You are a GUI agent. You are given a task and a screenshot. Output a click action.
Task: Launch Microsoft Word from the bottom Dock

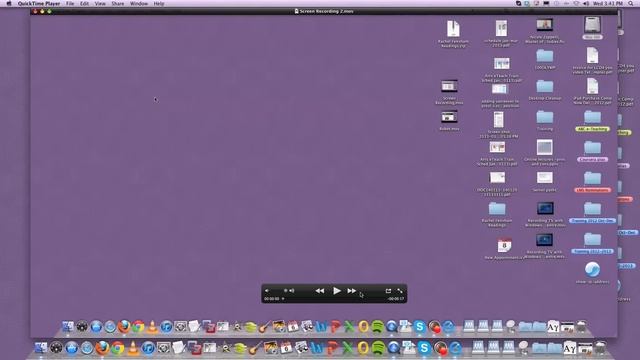tap(317, 348)
